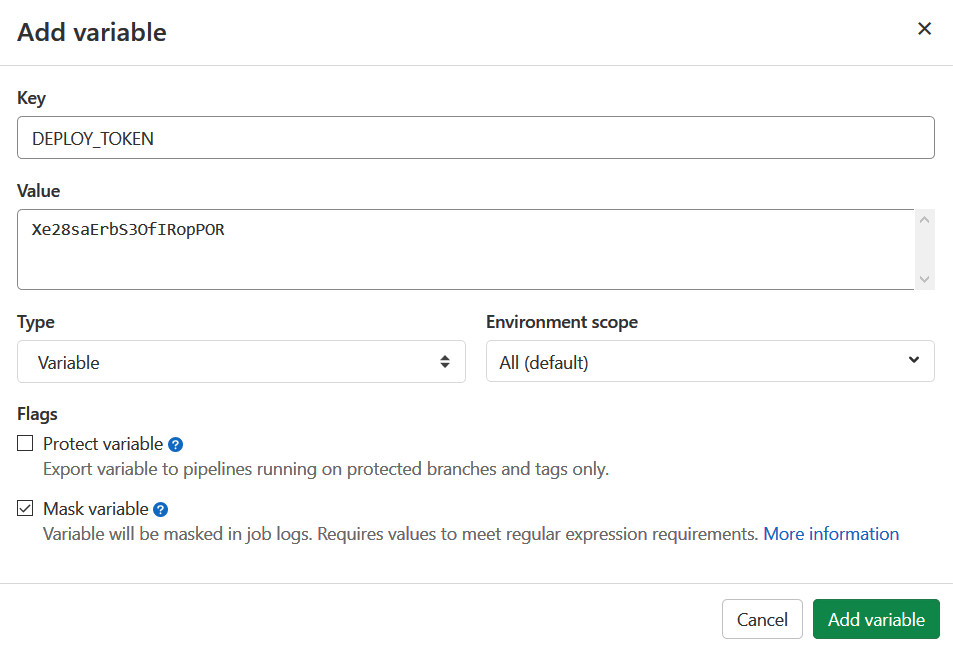Click the Add variable button
The height and width of the screenshot is (650, 953).
(x=876, y=618)
